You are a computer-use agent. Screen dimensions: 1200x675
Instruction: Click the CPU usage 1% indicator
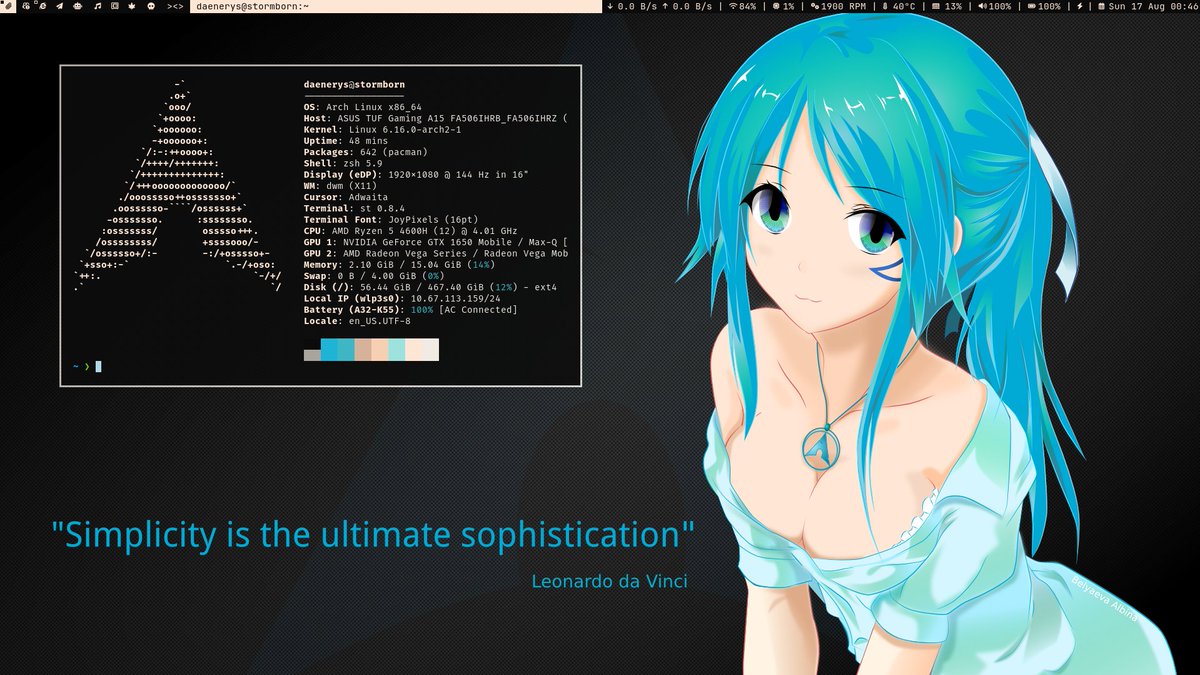click(783, 6)
